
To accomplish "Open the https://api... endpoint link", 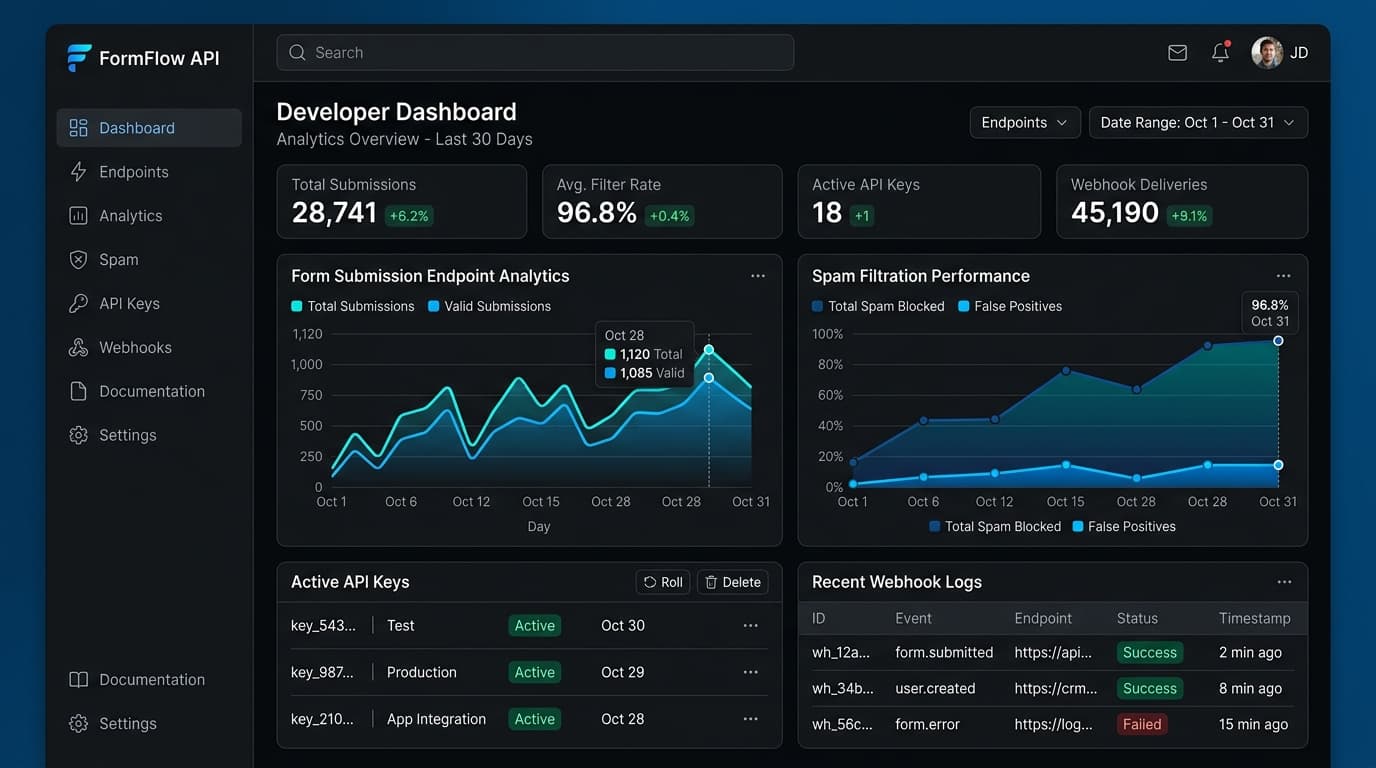I will (x=1053, y=653).
